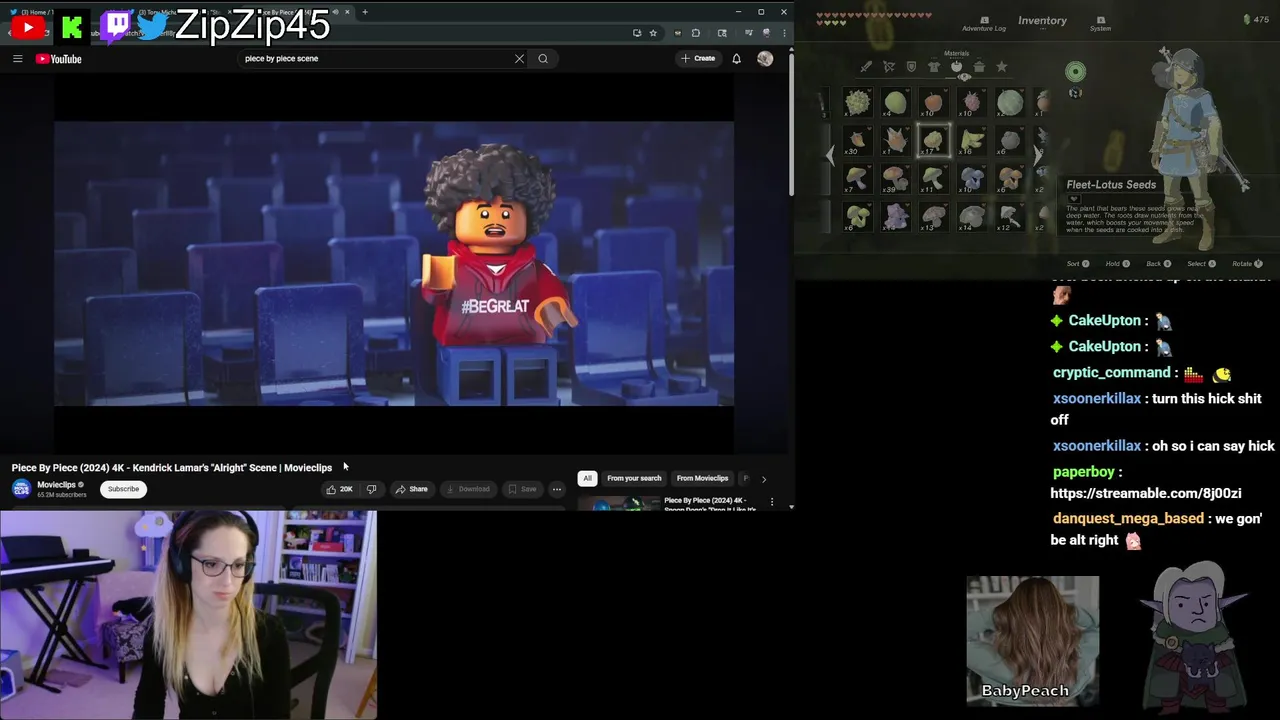Select the yellow banana x16 item slot

pos(971,141)
